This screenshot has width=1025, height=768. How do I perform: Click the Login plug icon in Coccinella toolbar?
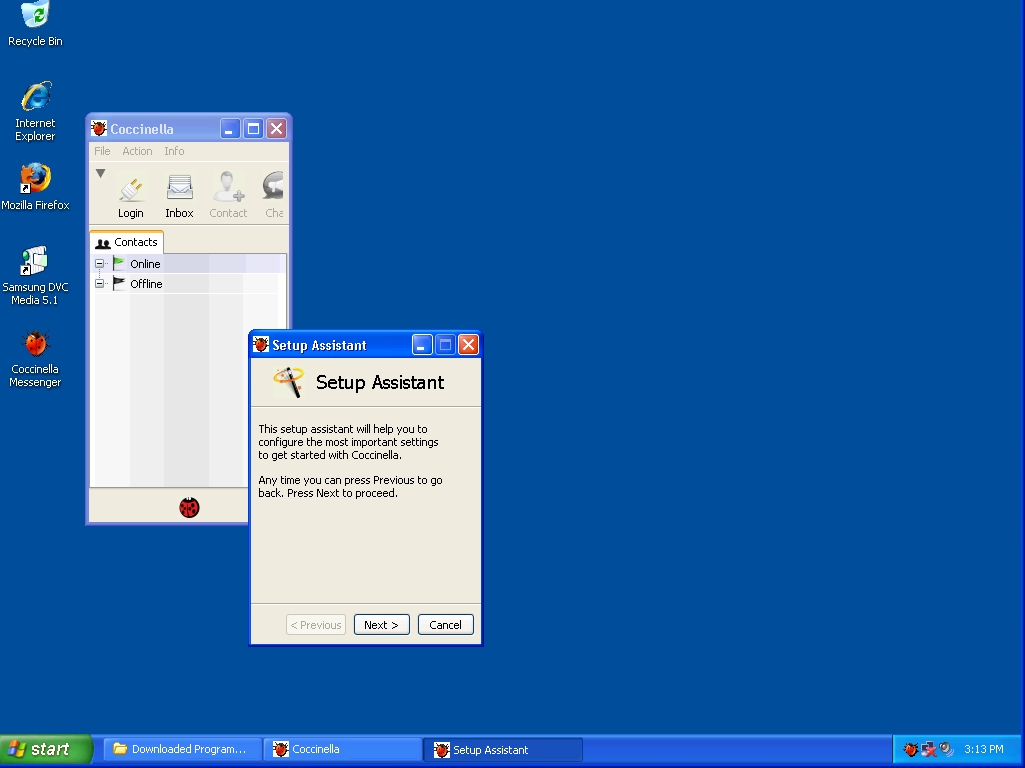[x=131, y=189]
